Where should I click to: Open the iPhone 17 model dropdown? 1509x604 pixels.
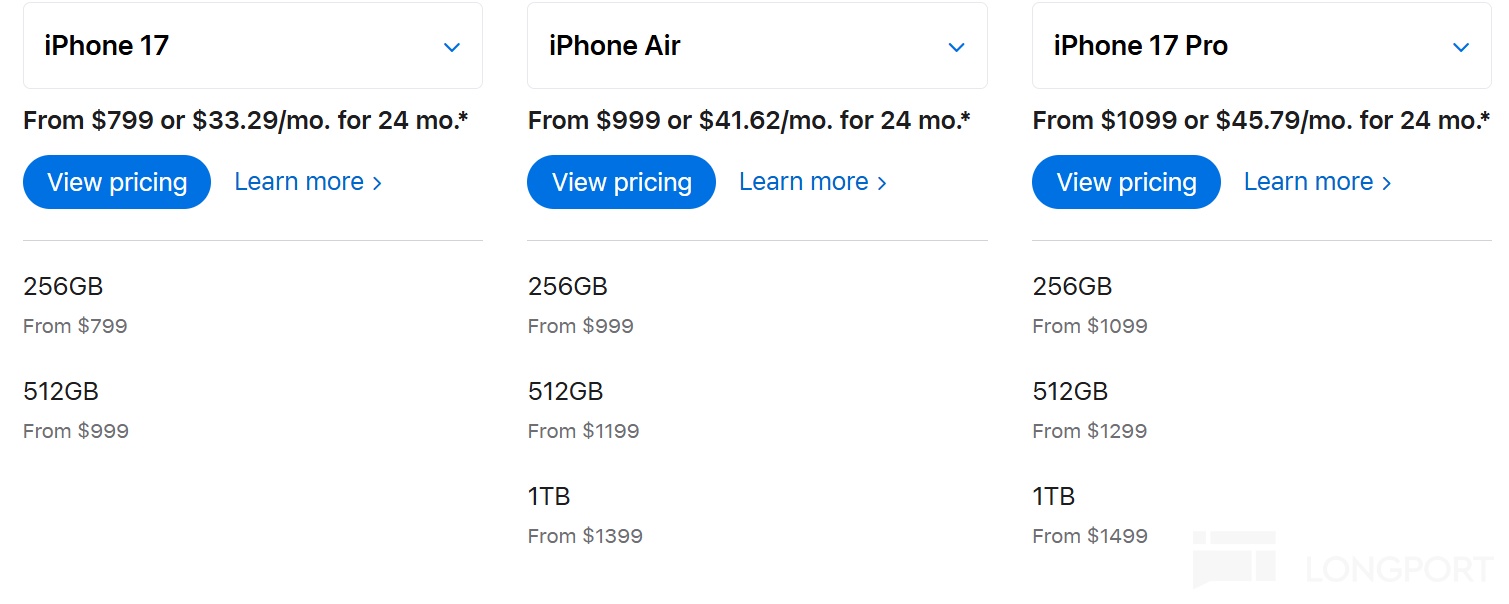(x=252, y=46)
